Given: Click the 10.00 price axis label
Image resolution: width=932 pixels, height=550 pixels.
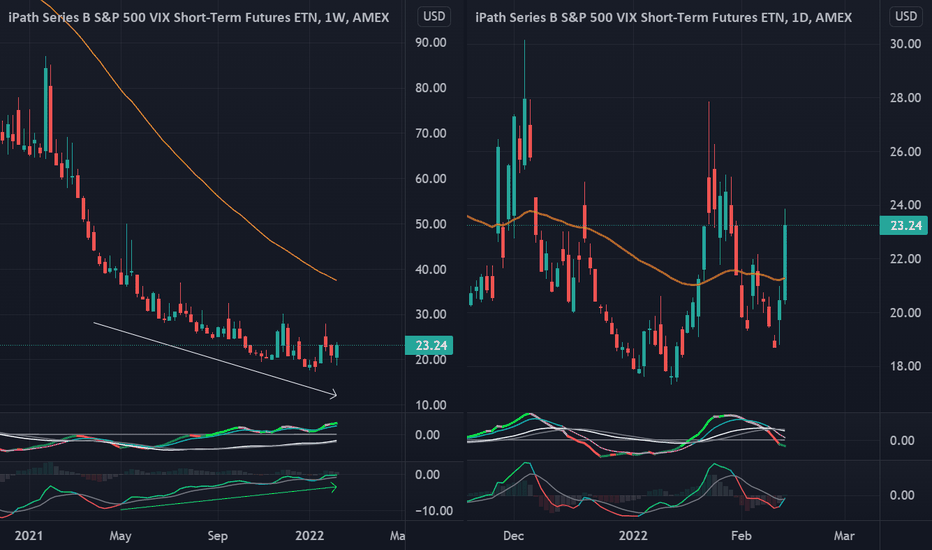Looking at the screenshot, I should click(431, 406).
